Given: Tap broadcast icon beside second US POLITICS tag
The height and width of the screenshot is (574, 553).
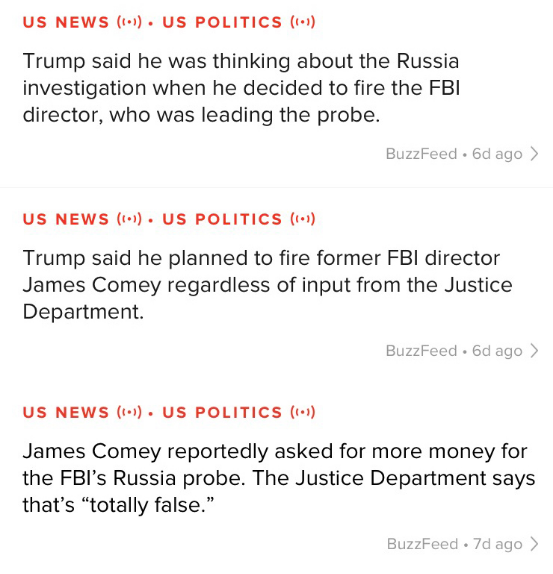Looking at the screenshot, I should pyautogui.click(x=303, y=219).
